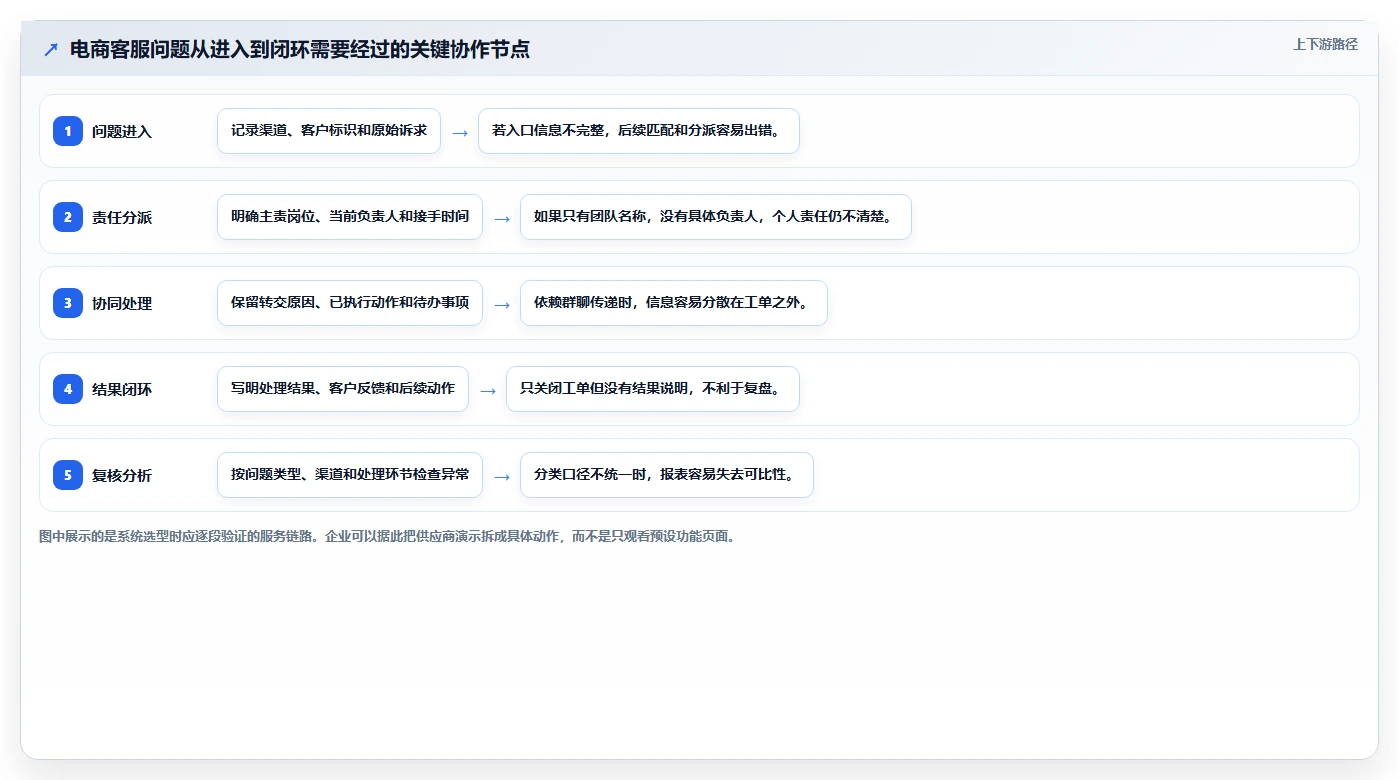Viewport: 1399px width, 780px height.
Task: Select the step 1 number badge
Action: pos(68,131)
